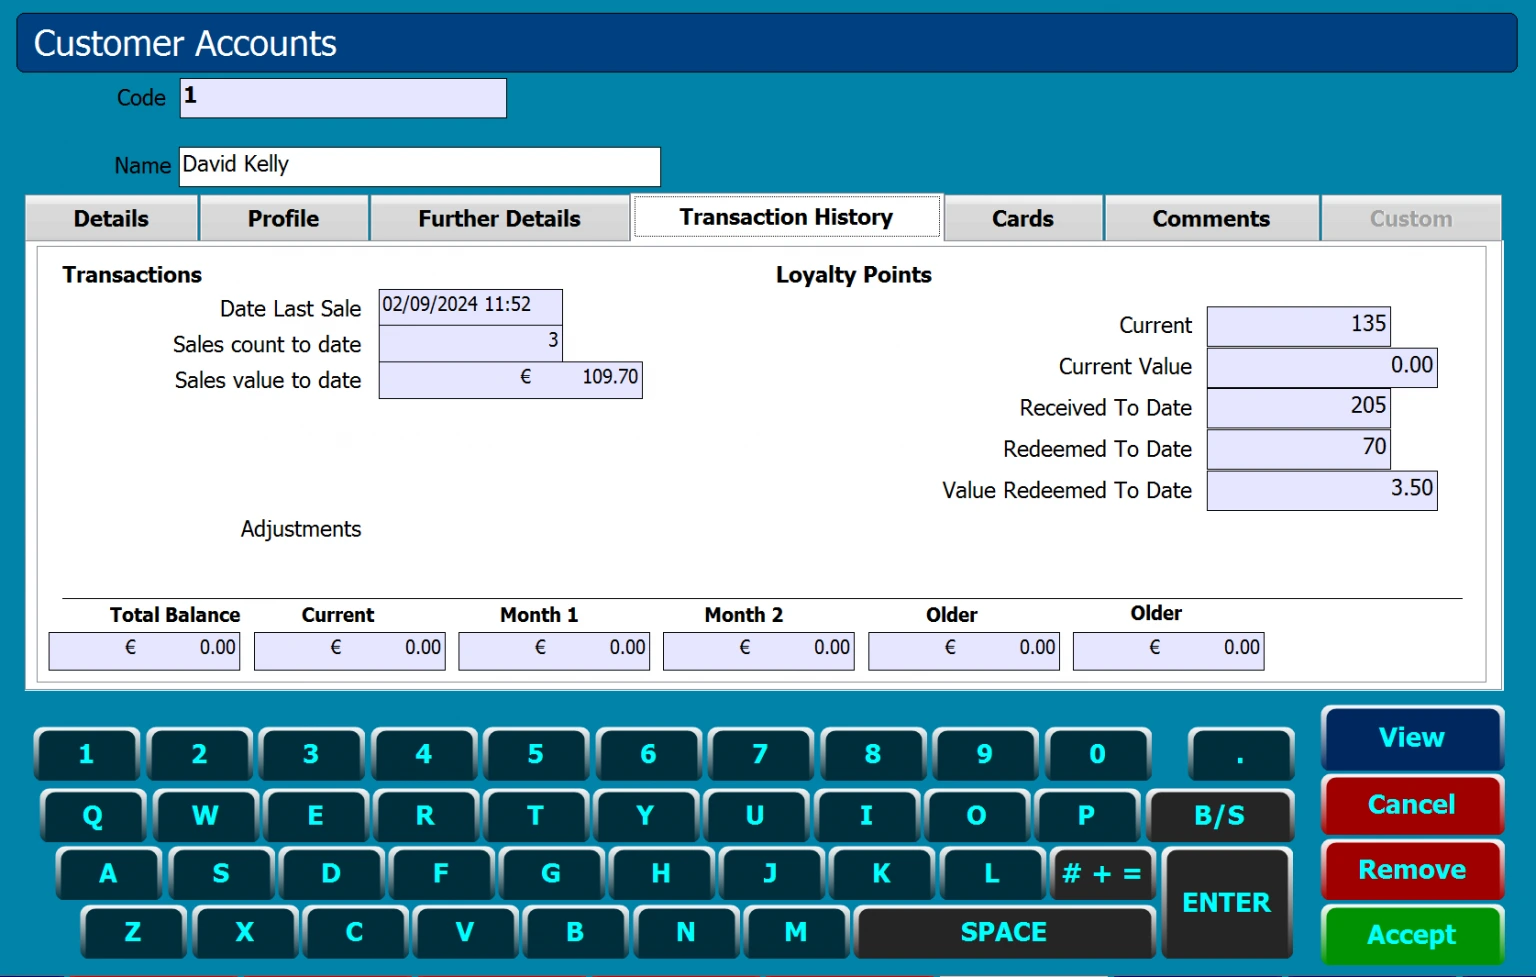
Task: Click the Remove button
Action: coord(1411,870)
